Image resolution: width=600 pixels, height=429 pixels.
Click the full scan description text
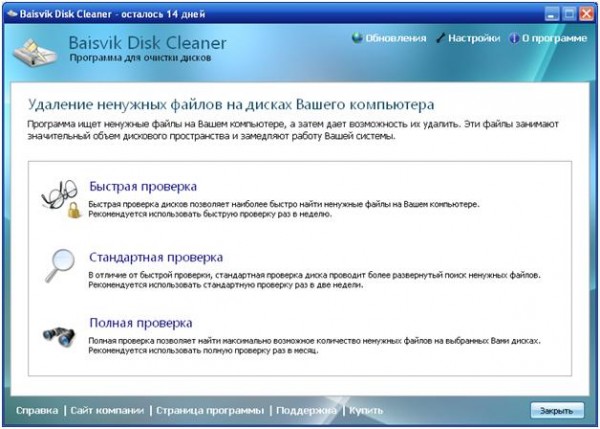314,346
